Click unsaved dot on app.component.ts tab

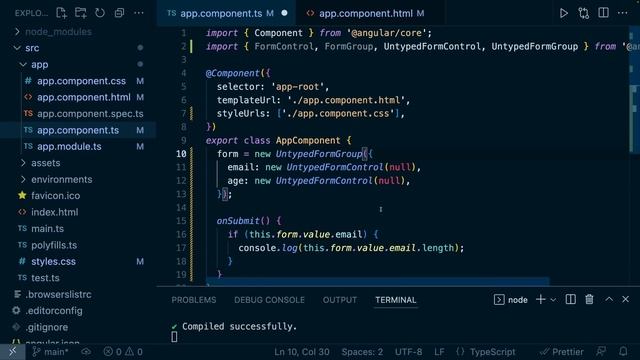coord(284,13)
